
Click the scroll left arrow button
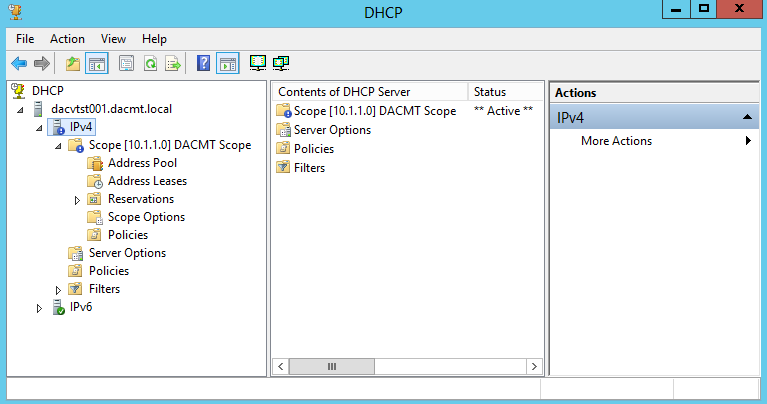pos(281,366)
